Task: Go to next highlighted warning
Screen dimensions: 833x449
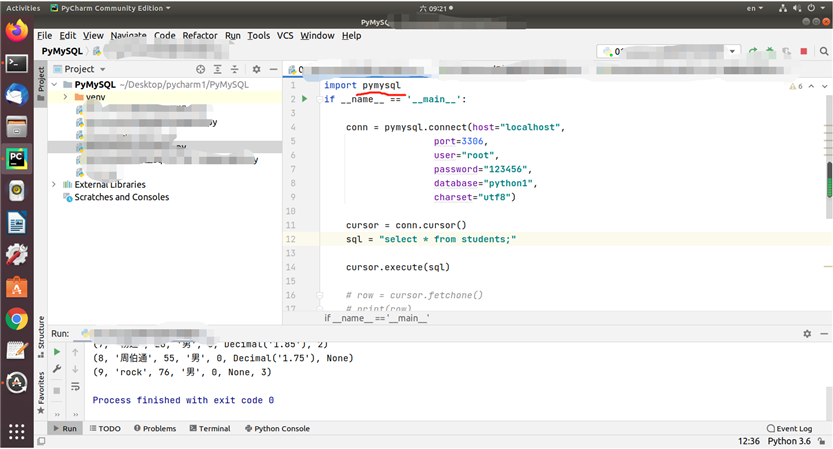Action: click(x=824, y=86)
